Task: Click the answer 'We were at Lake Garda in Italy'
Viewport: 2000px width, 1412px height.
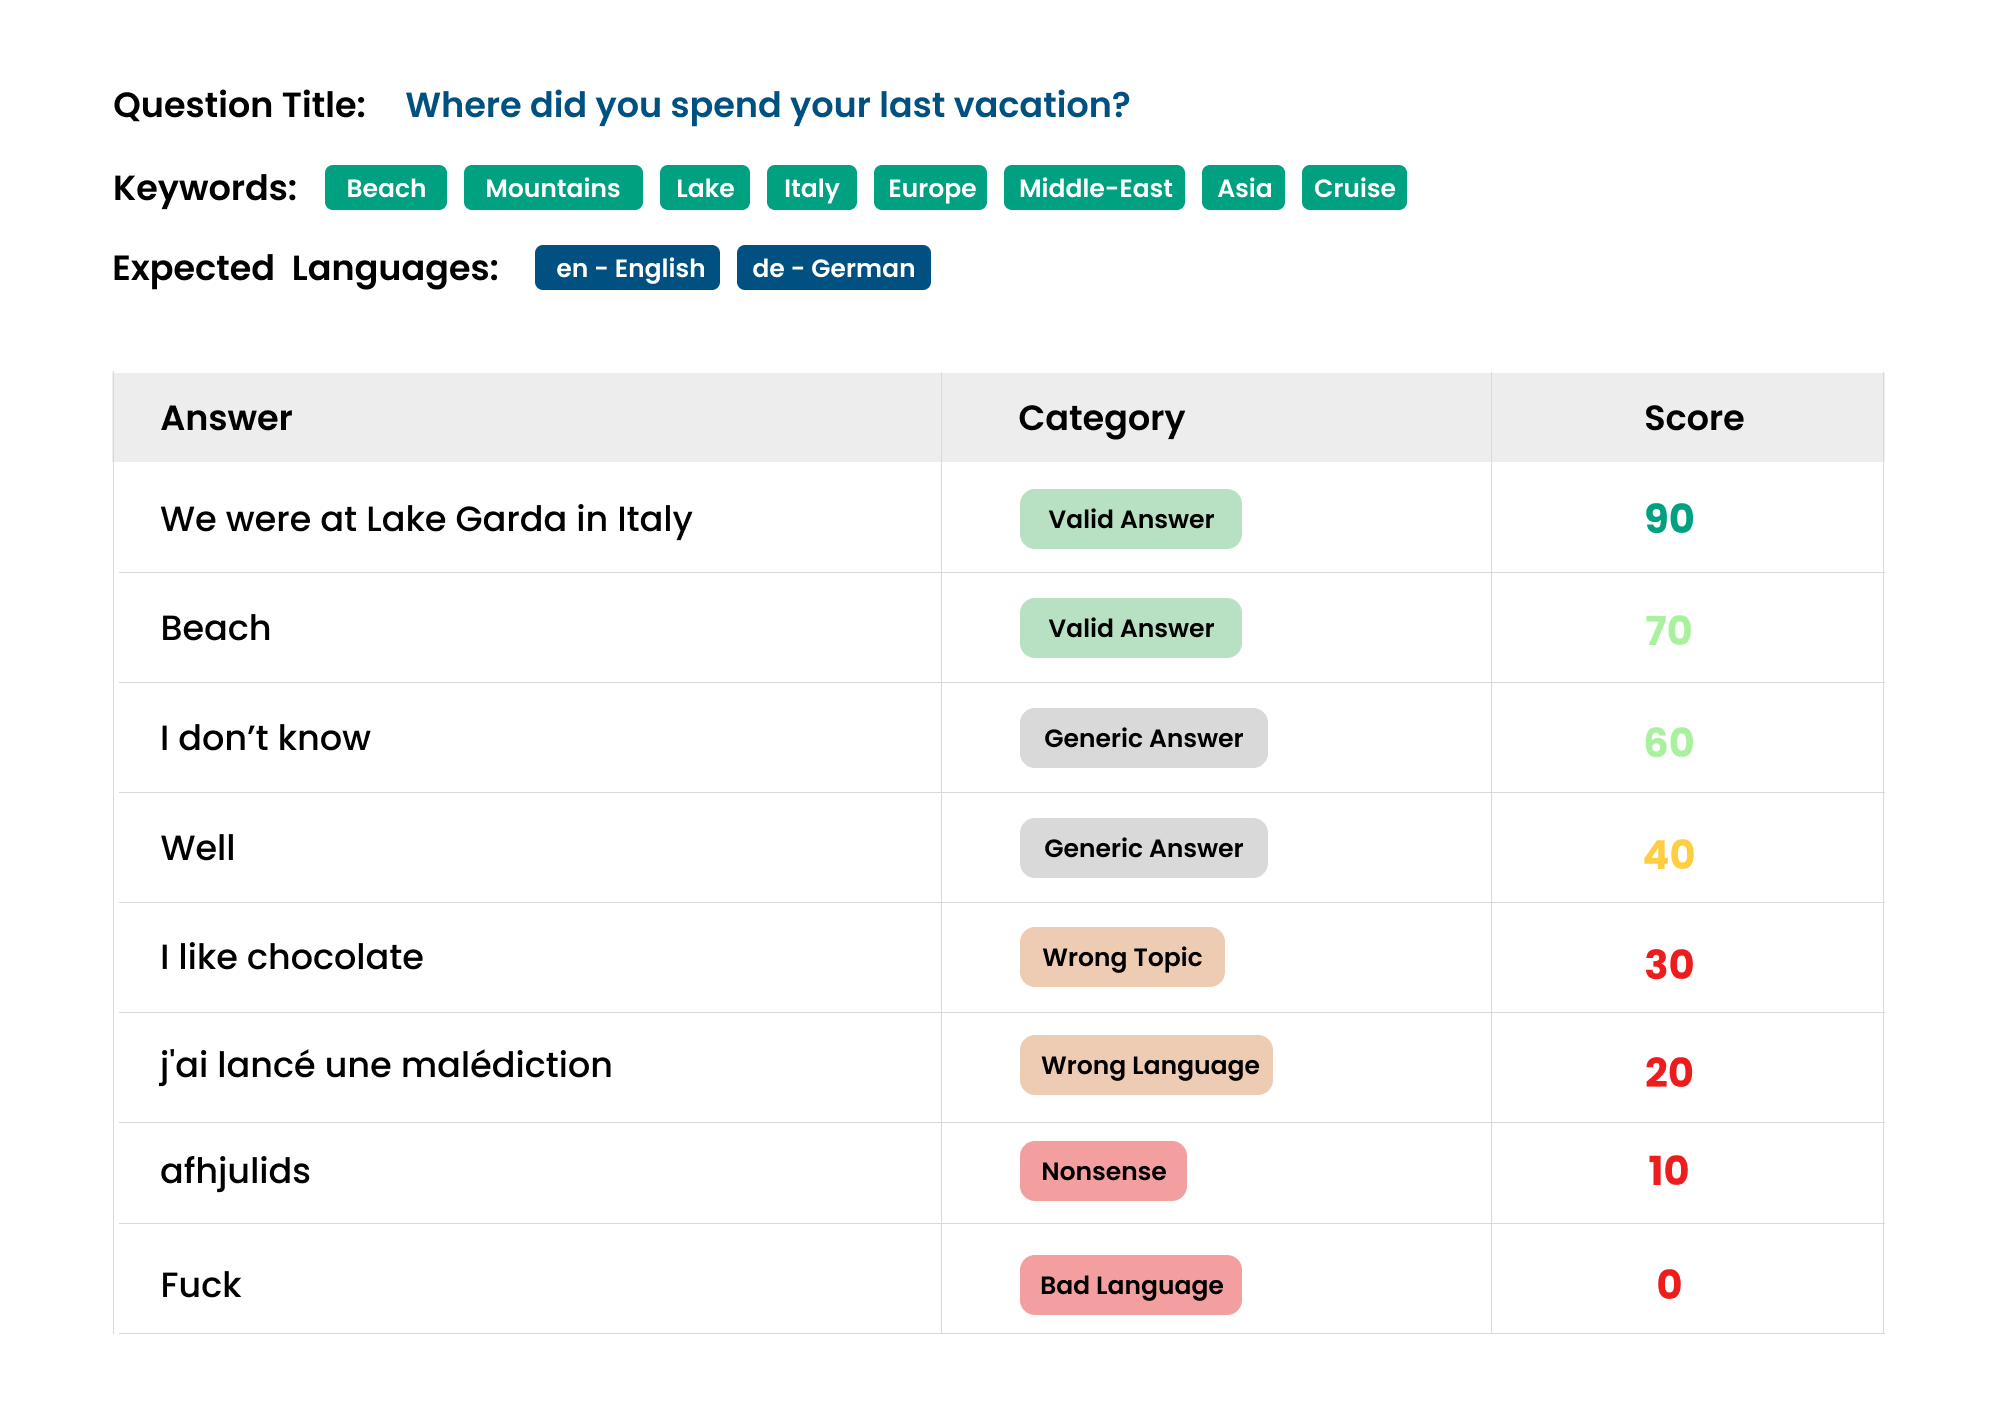Action: tap(426, 519)
